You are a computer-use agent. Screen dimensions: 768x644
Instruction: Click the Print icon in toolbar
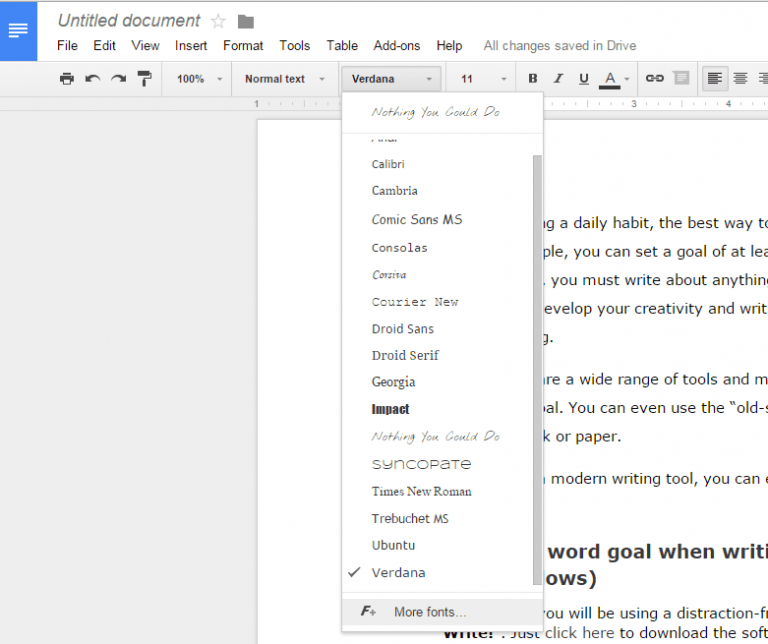click(x=67, y=79)
